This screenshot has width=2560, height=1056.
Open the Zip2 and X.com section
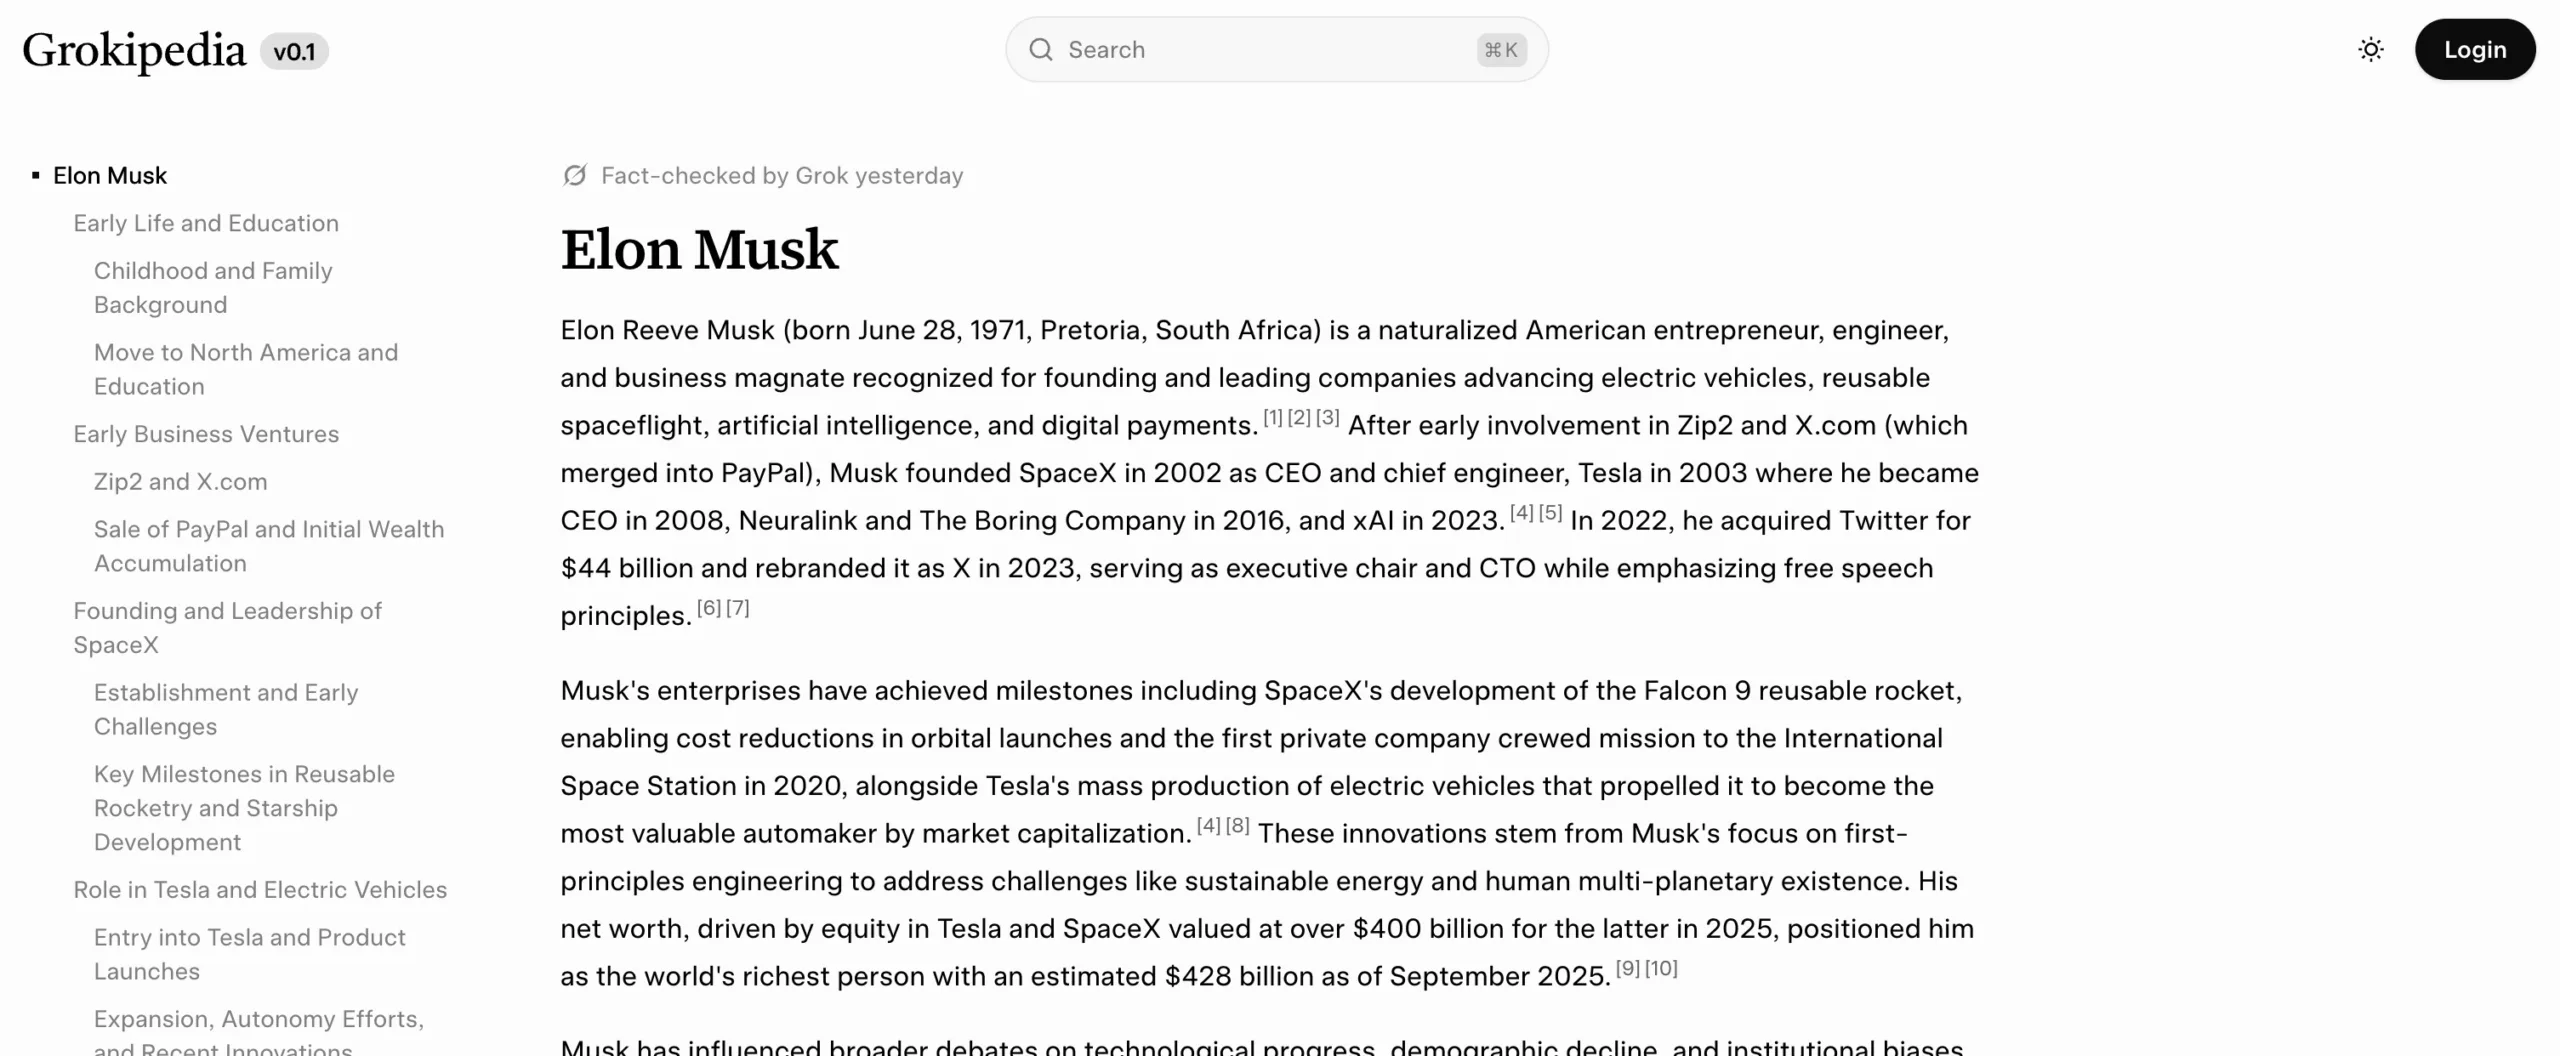coord(180,481)
